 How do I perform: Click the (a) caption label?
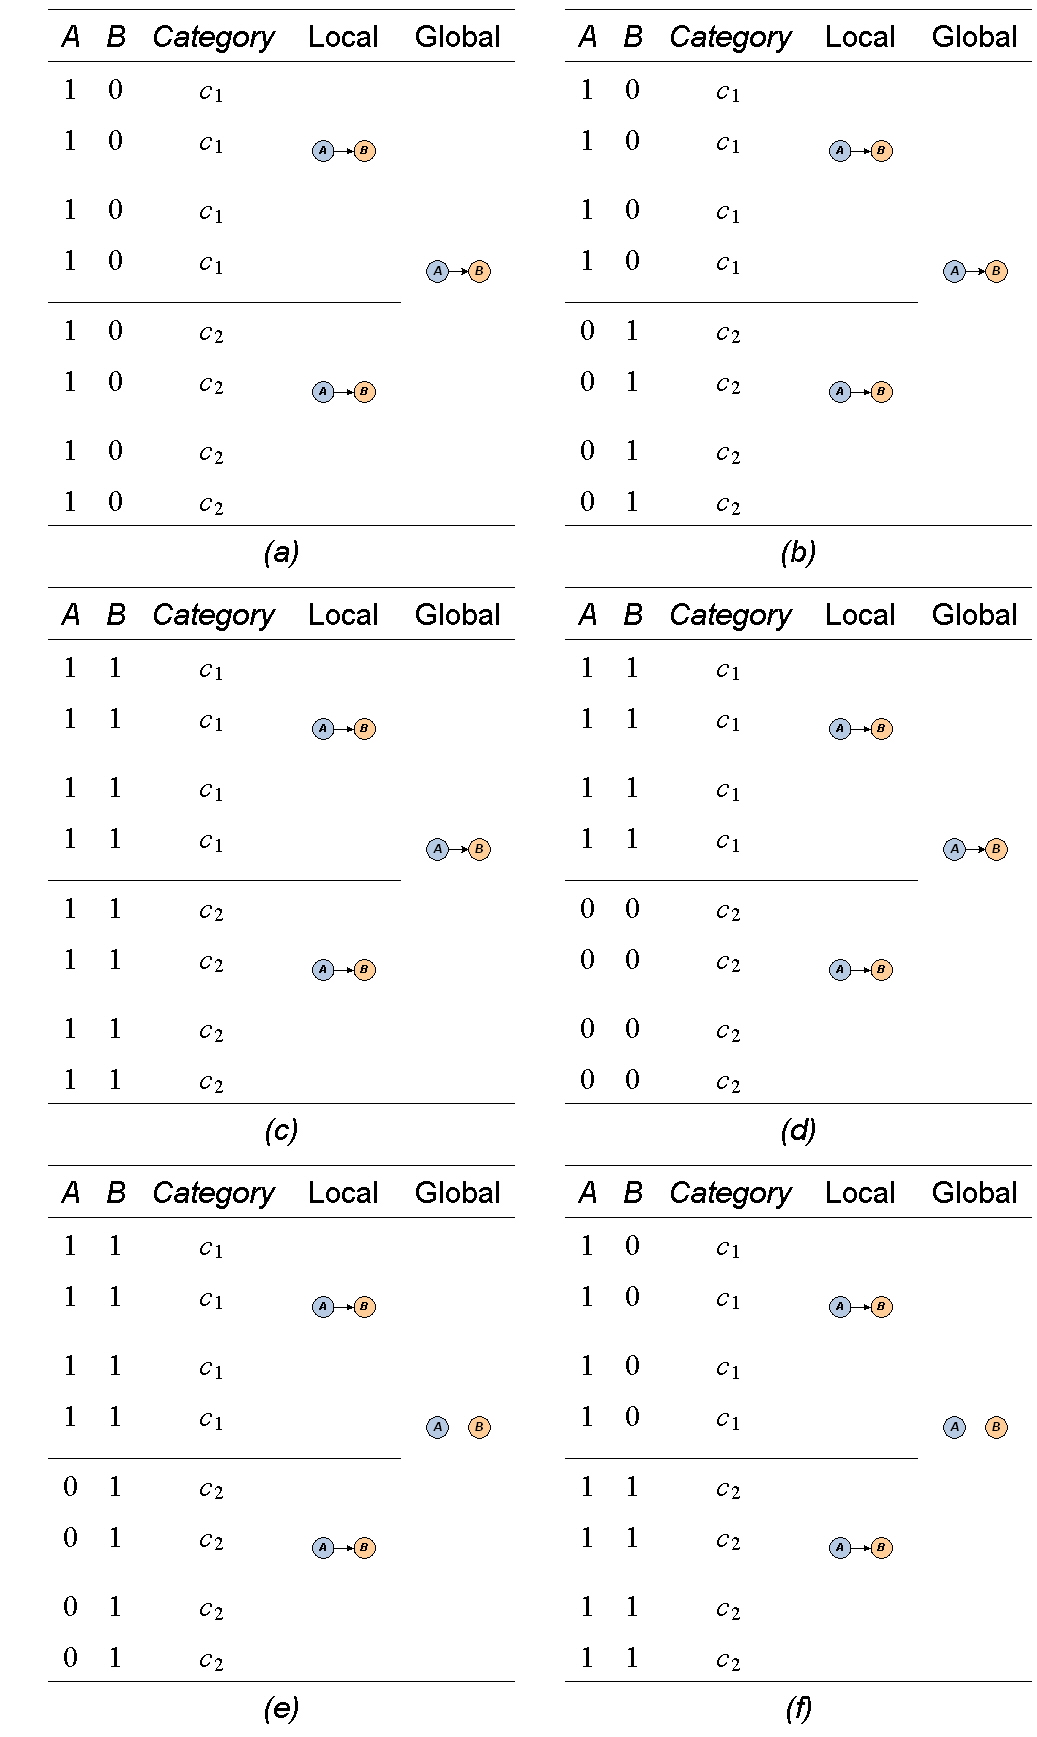(x=281, y=552)
